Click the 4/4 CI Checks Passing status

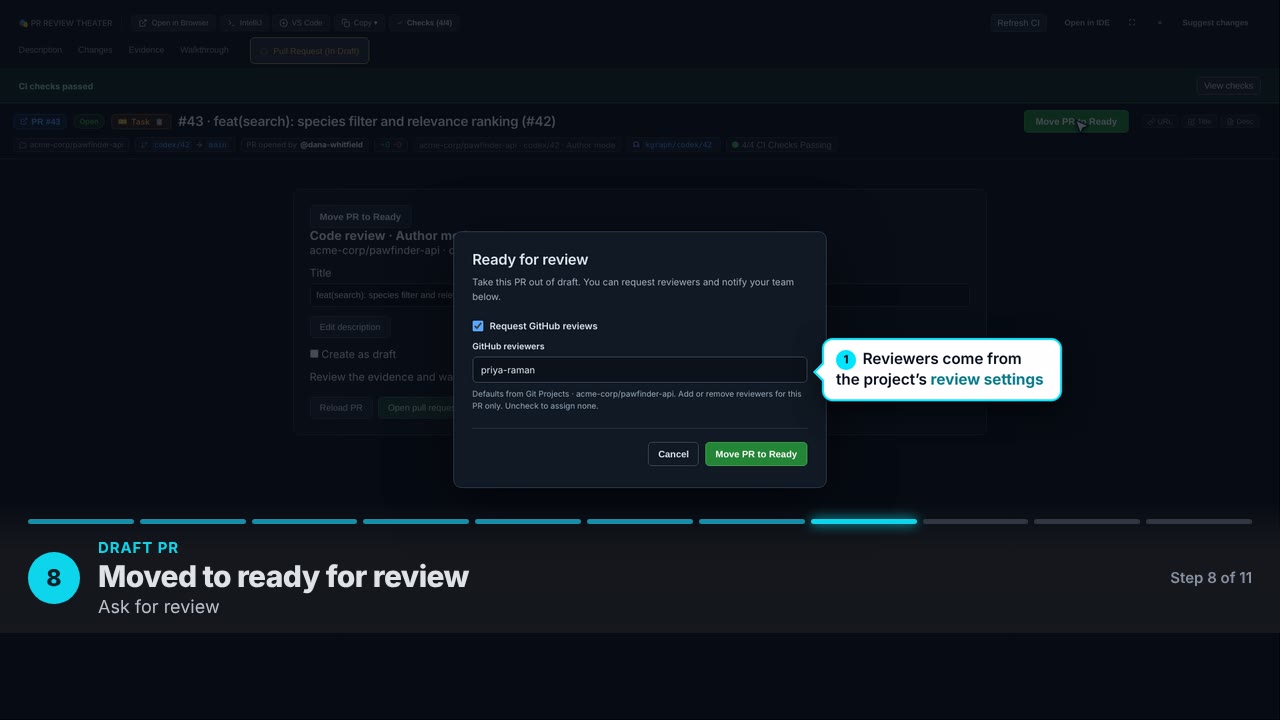coord(781,145)
